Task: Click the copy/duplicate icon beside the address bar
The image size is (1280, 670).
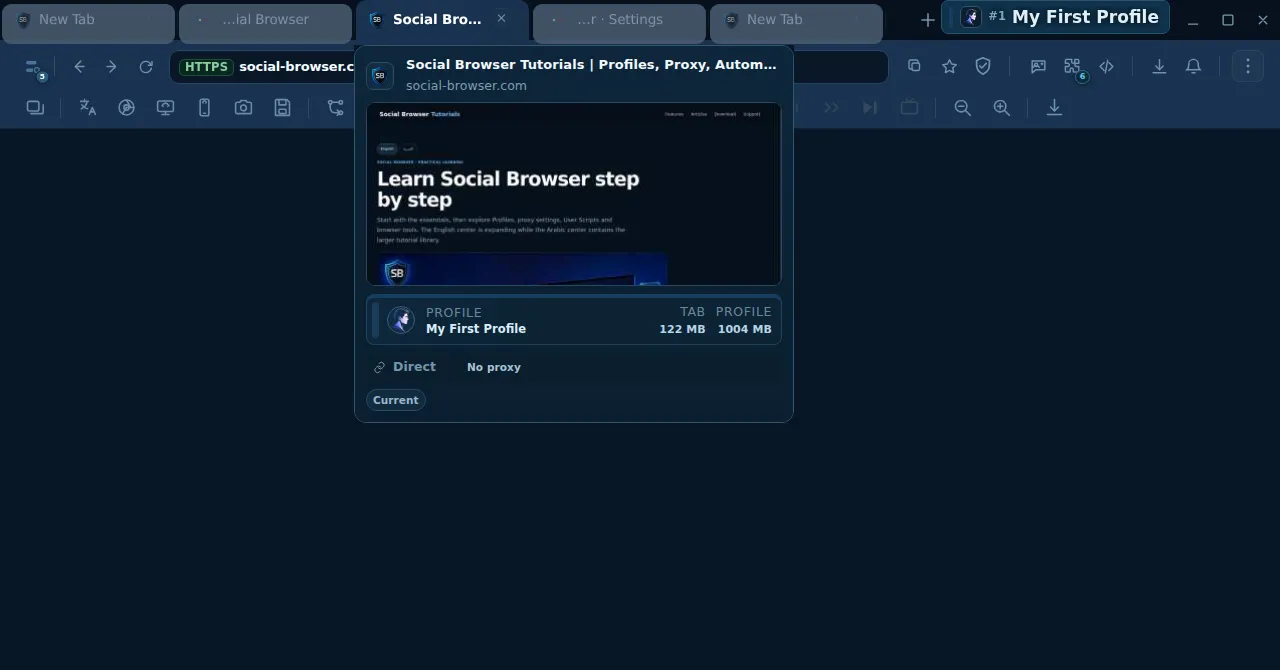Action: tap(914, 66)
